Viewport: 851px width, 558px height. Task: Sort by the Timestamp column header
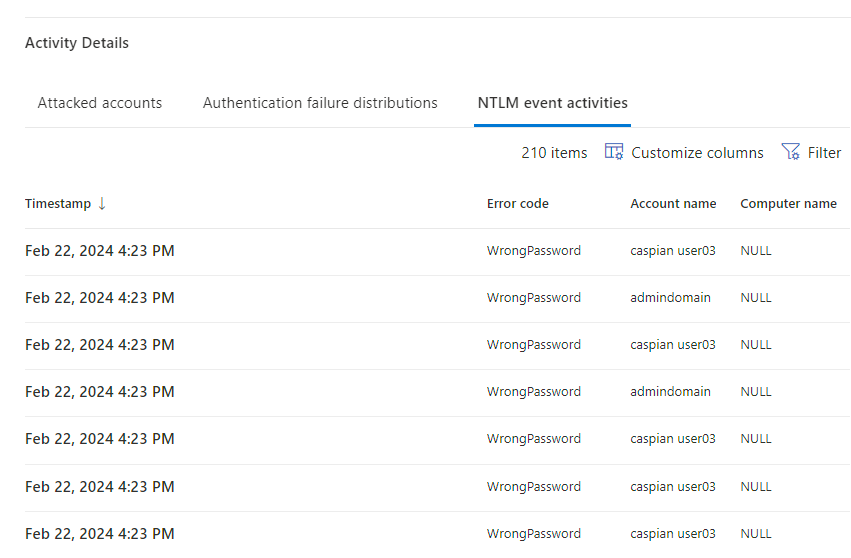tap(58, 204)
